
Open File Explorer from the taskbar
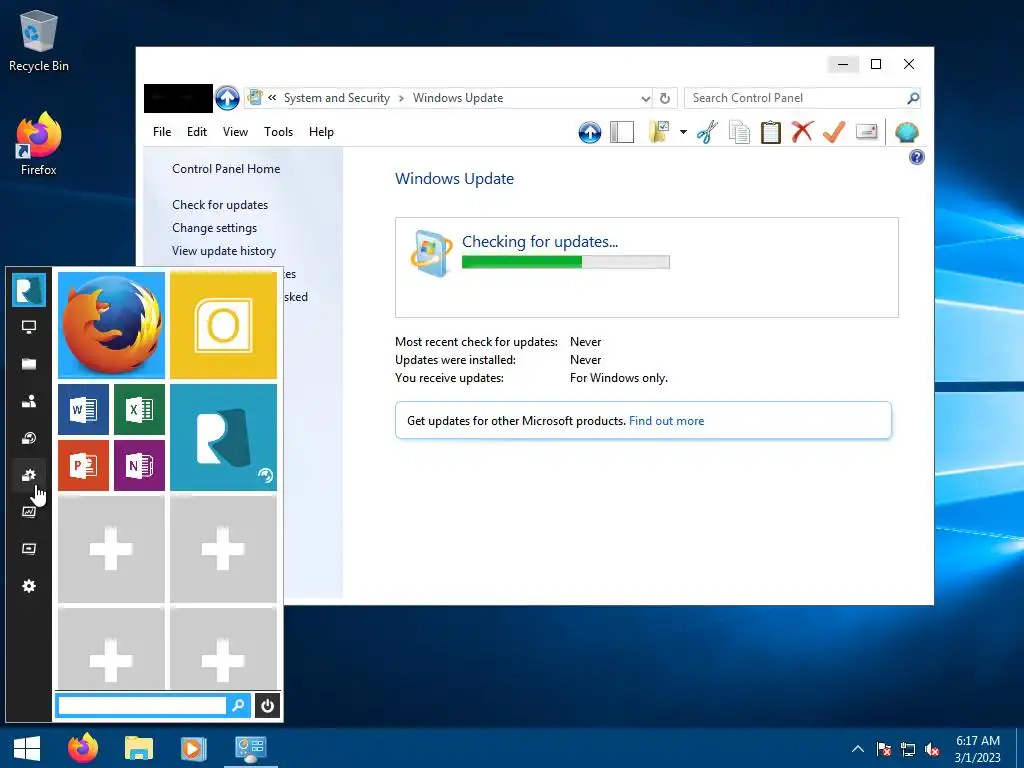click(x=138, y=748)
